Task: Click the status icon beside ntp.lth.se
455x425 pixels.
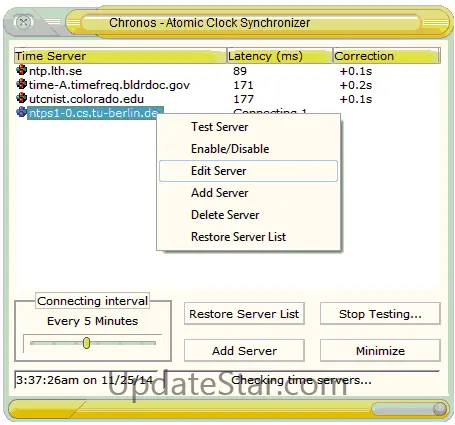Action: 21,70
